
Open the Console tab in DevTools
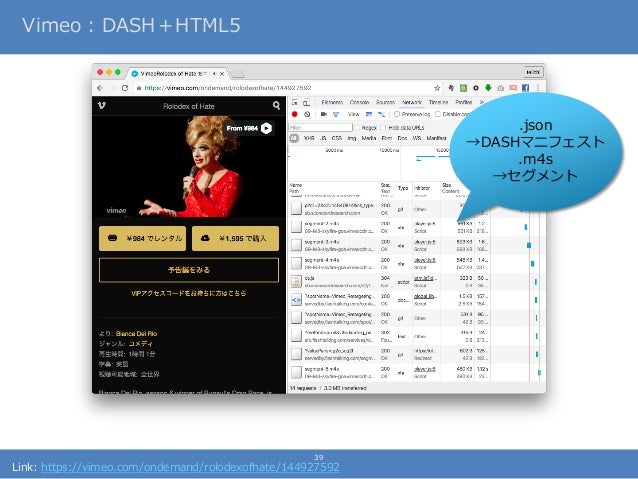point(359,103)
